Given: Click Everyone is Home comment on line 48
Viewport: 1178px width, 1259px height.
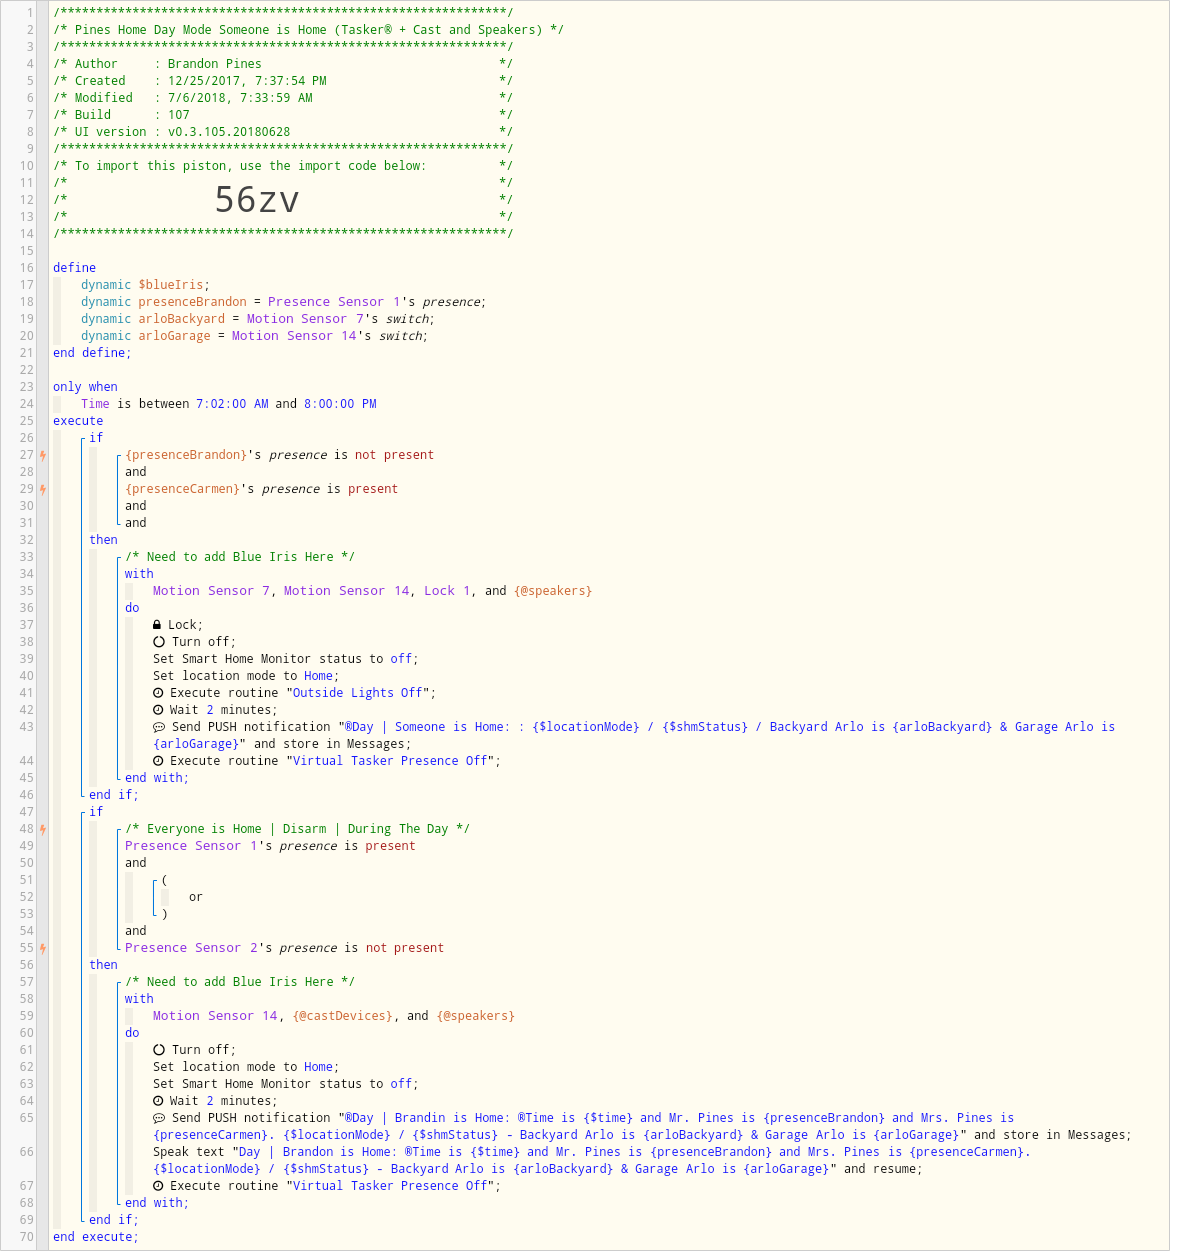Looking at the screenshot, I should point(298,829).
